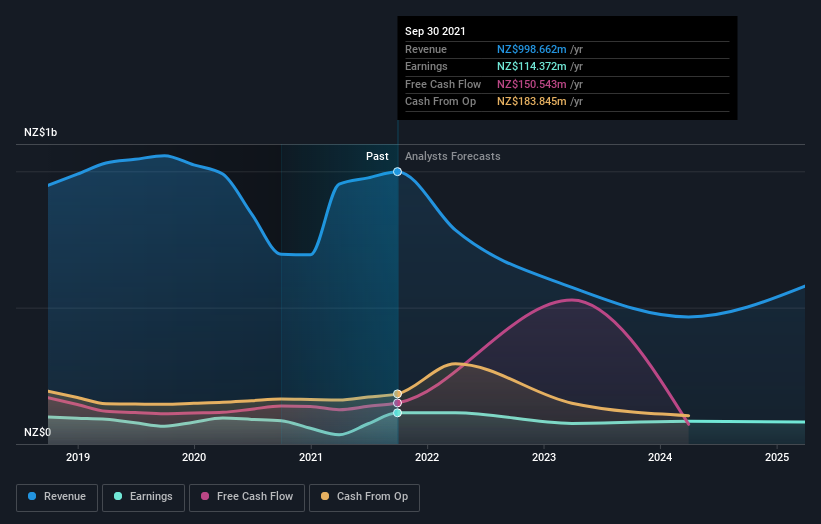Click the Cash From Op label in tooltip
The height and width of the screenshot is (524, 821).
click(440, 102)
